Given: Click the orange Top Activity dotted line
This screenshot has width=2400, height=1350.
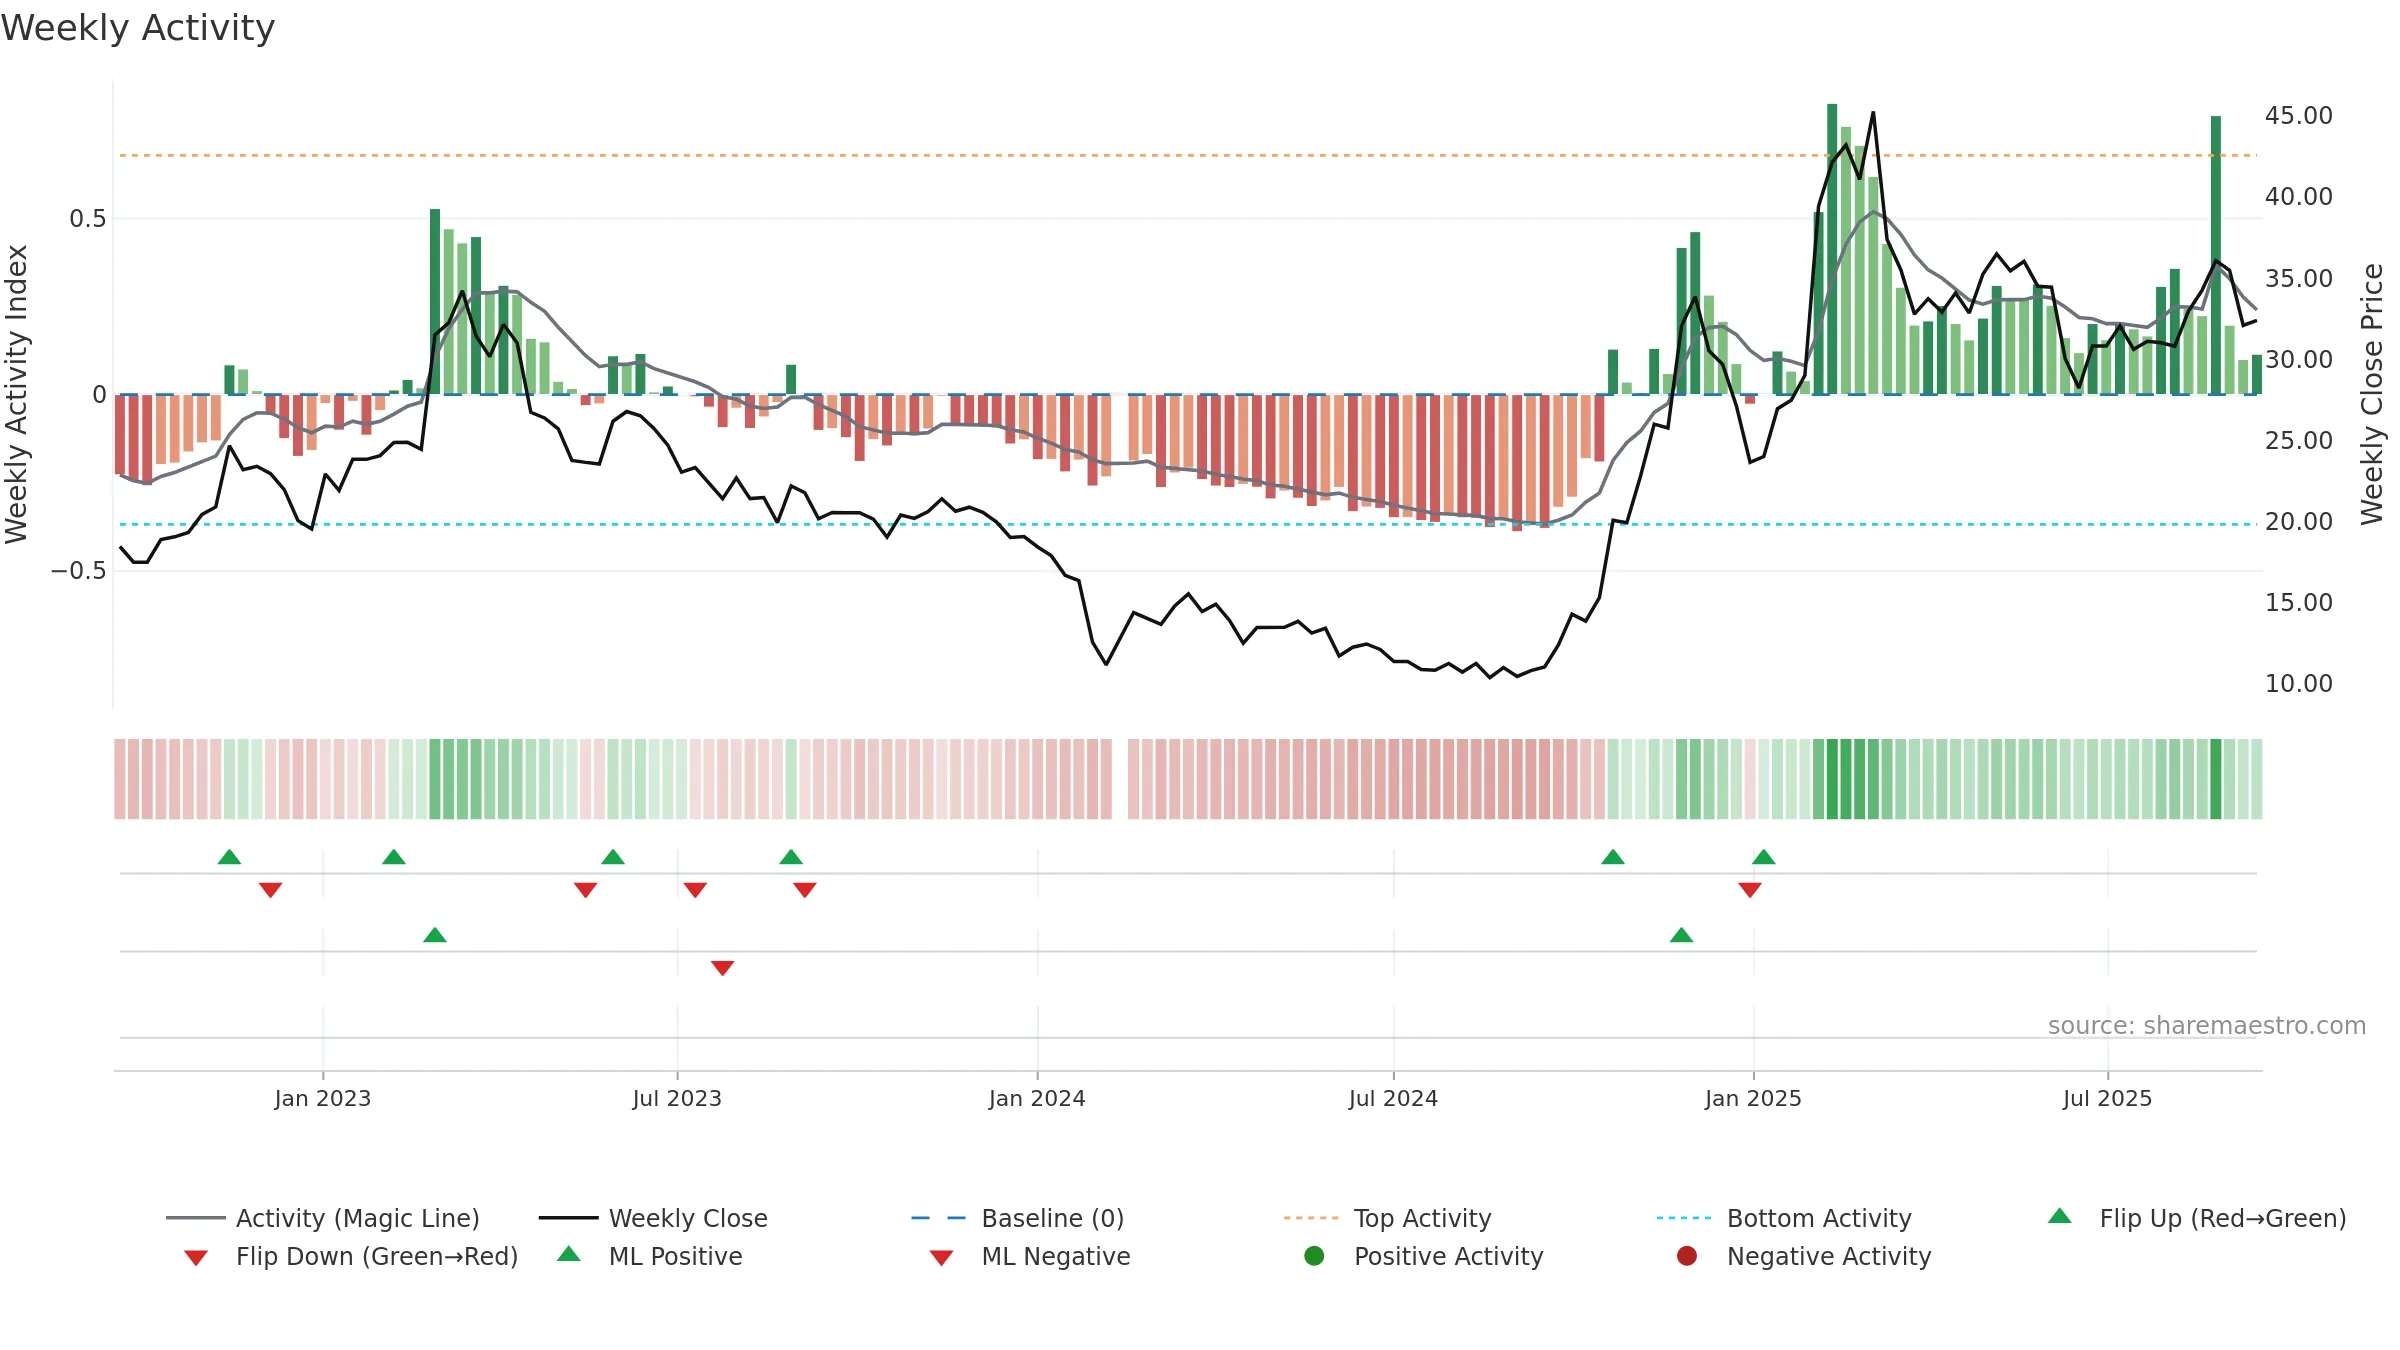Looking at the screenshot, I should coord(1188,156).
